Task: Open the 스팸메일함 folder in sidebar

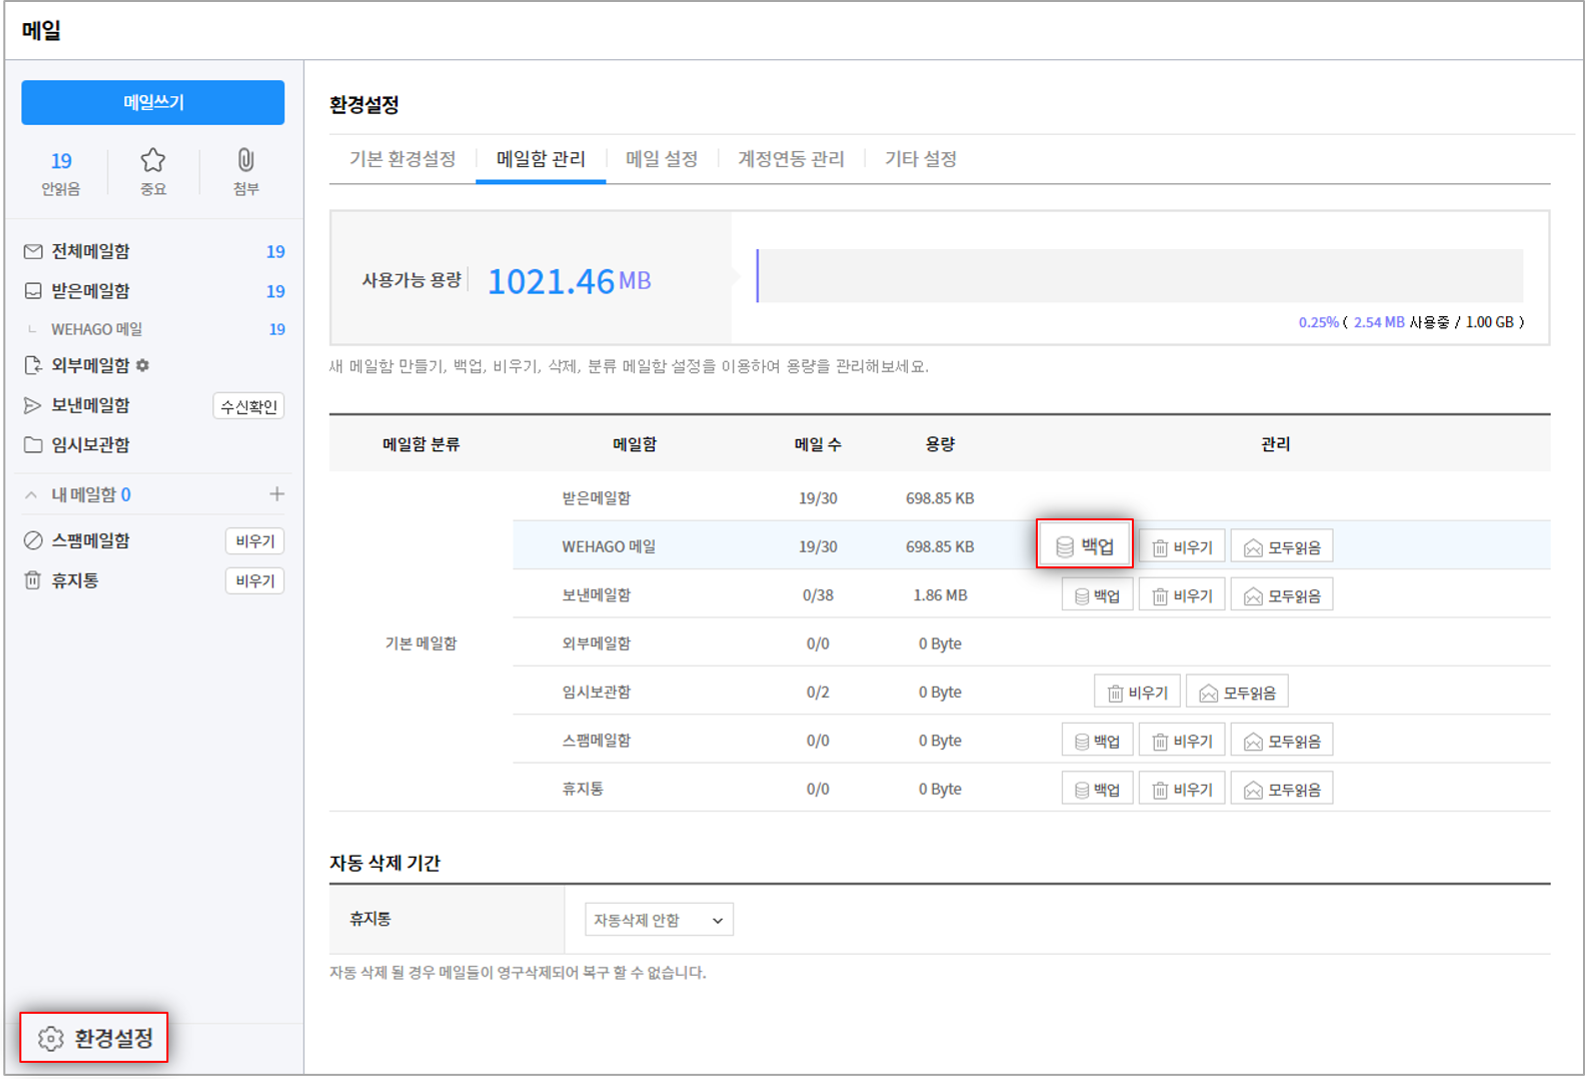Action: click(x=90, y=541)
